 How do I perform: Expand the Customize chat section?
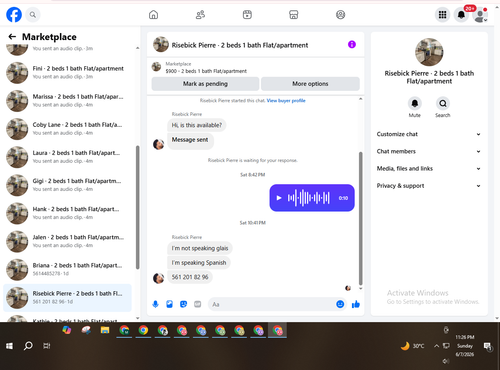[x=429, y=134]
